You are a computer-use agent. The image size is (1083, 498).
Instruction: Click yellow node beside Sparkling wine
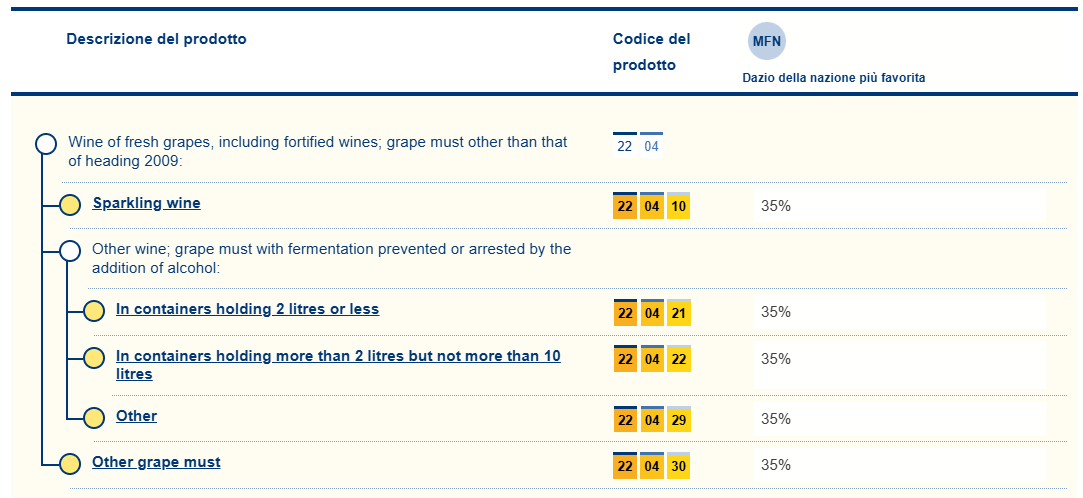(x=70, y=206)
